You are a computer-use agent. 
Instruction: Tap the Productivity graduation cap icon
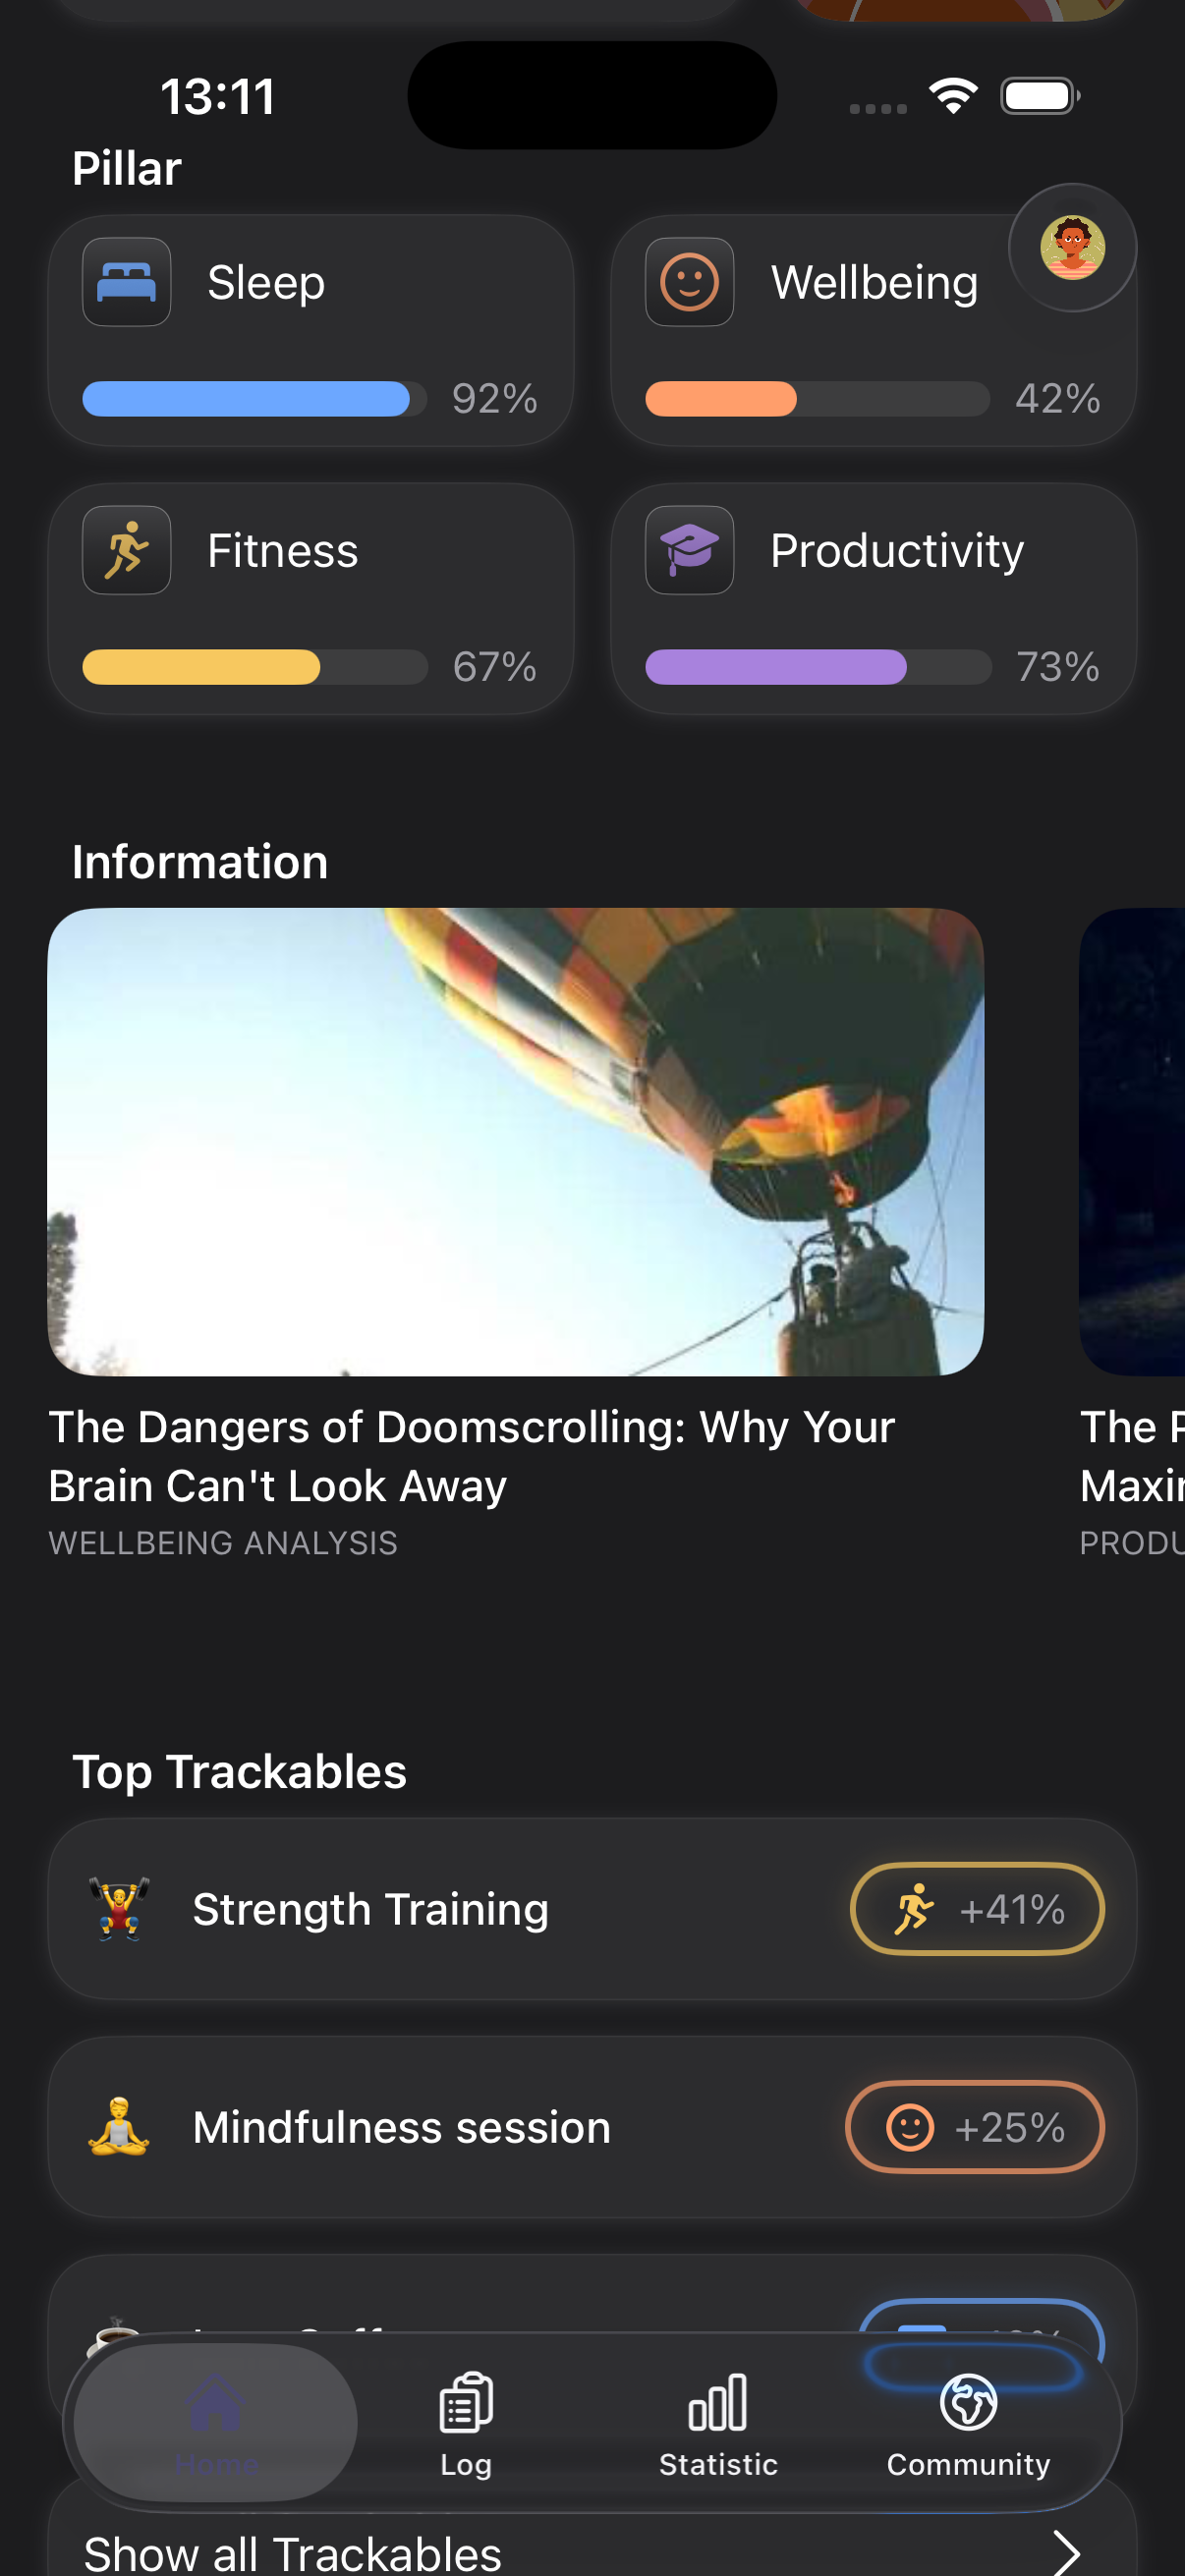pos(689,550)
